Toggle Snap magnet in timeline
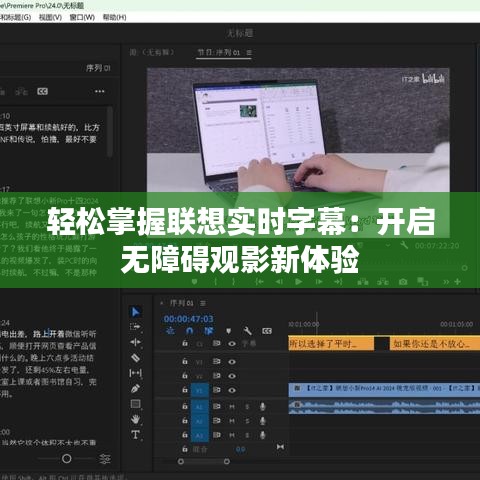This screenshot has height=480, width=480. coord(189,331)
